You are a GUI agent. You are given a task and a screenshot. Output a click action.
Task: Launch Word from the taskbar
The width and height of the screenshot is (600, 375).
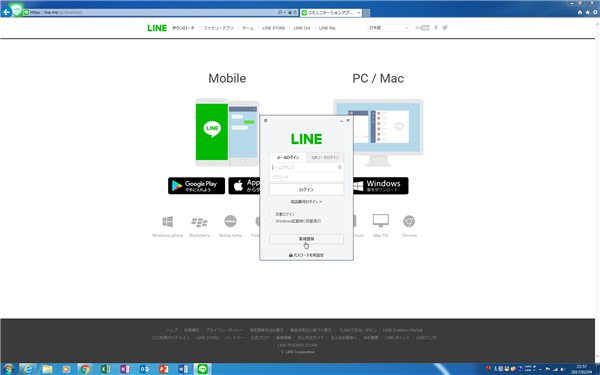click(x=183, y=369)
